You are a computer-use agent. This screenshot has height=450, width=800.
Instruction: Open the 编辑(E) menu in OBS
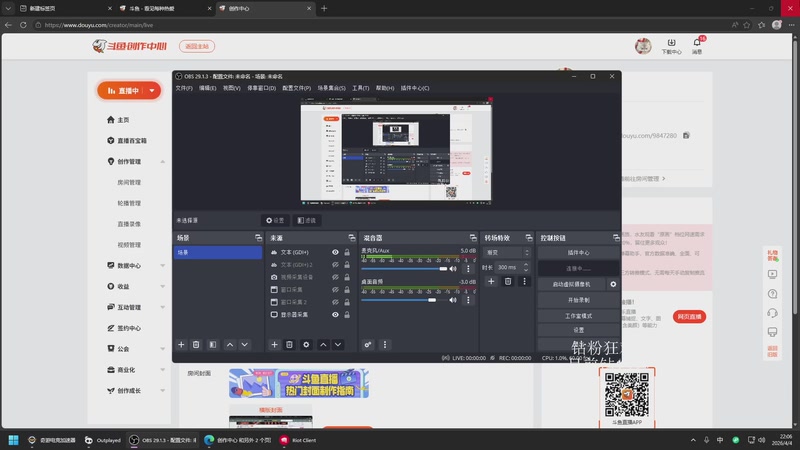click(208, 88)
